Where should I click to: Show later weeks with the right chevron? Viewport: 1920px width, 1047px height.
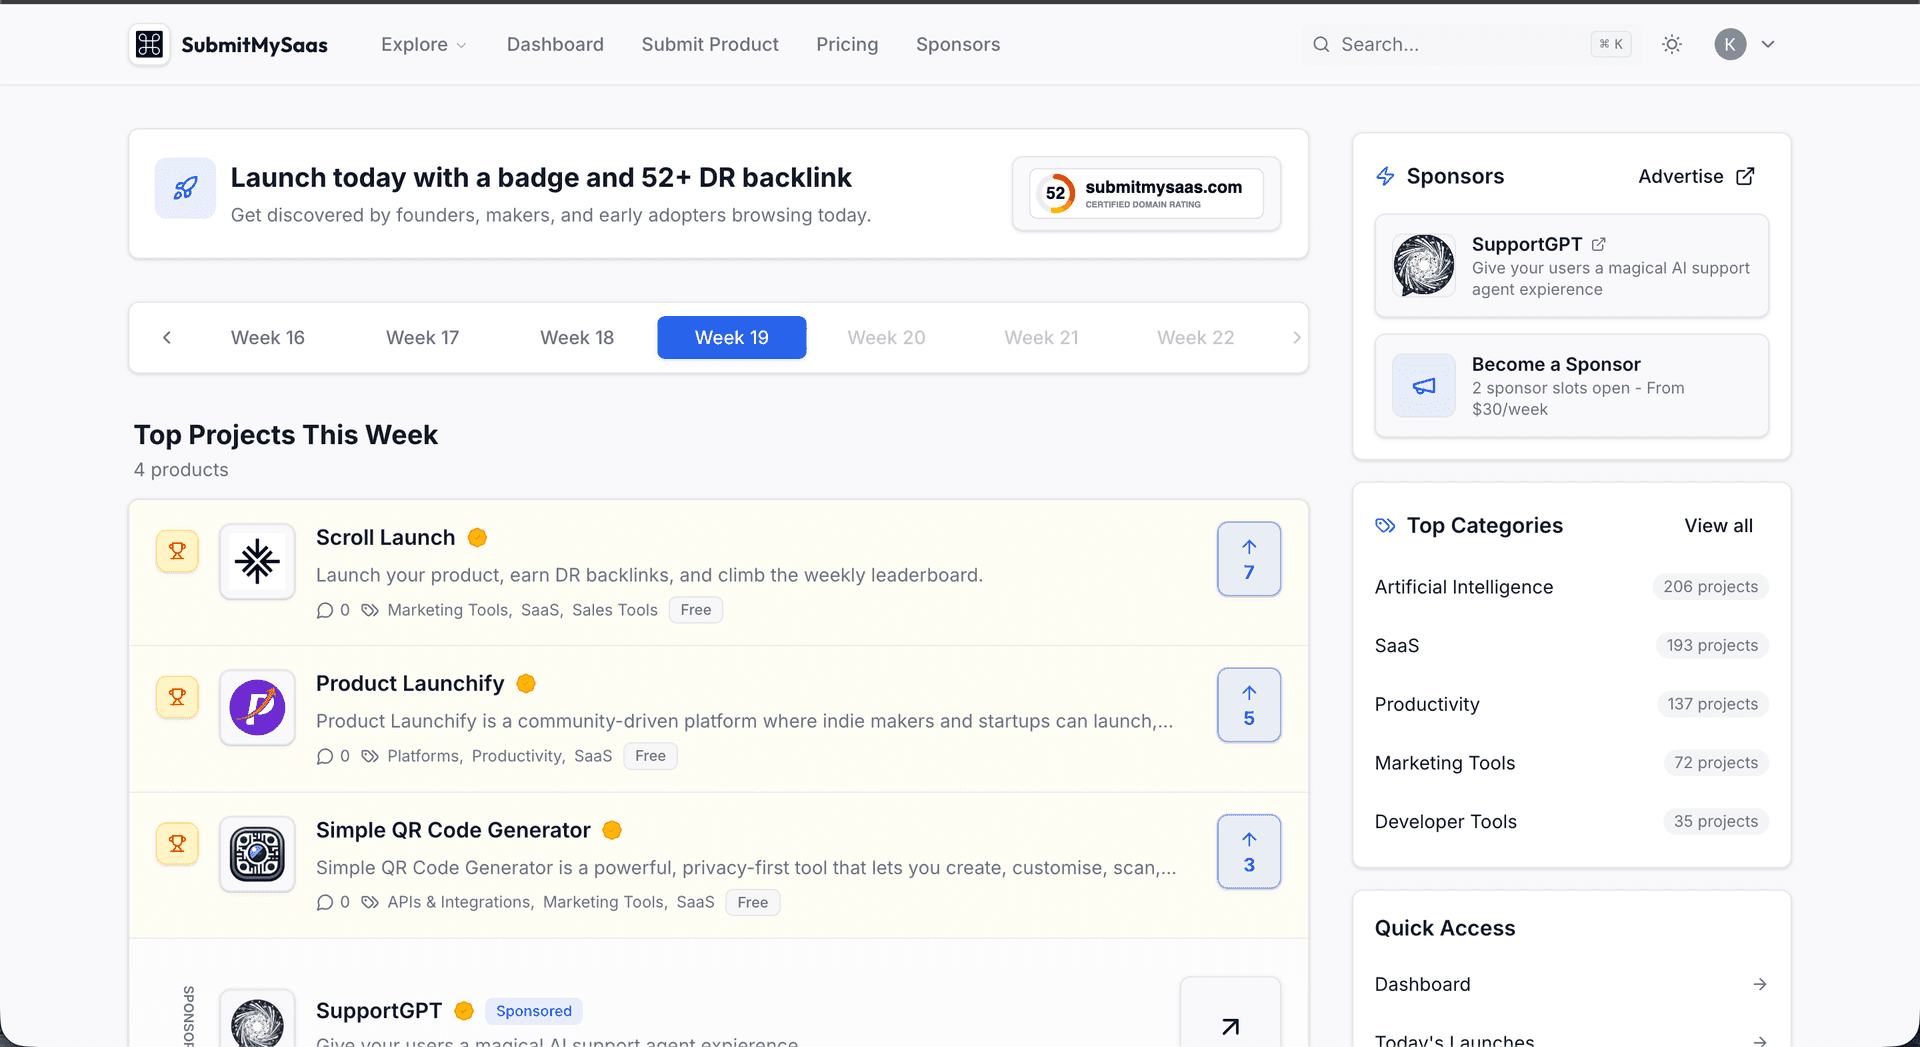[1296, 338]
